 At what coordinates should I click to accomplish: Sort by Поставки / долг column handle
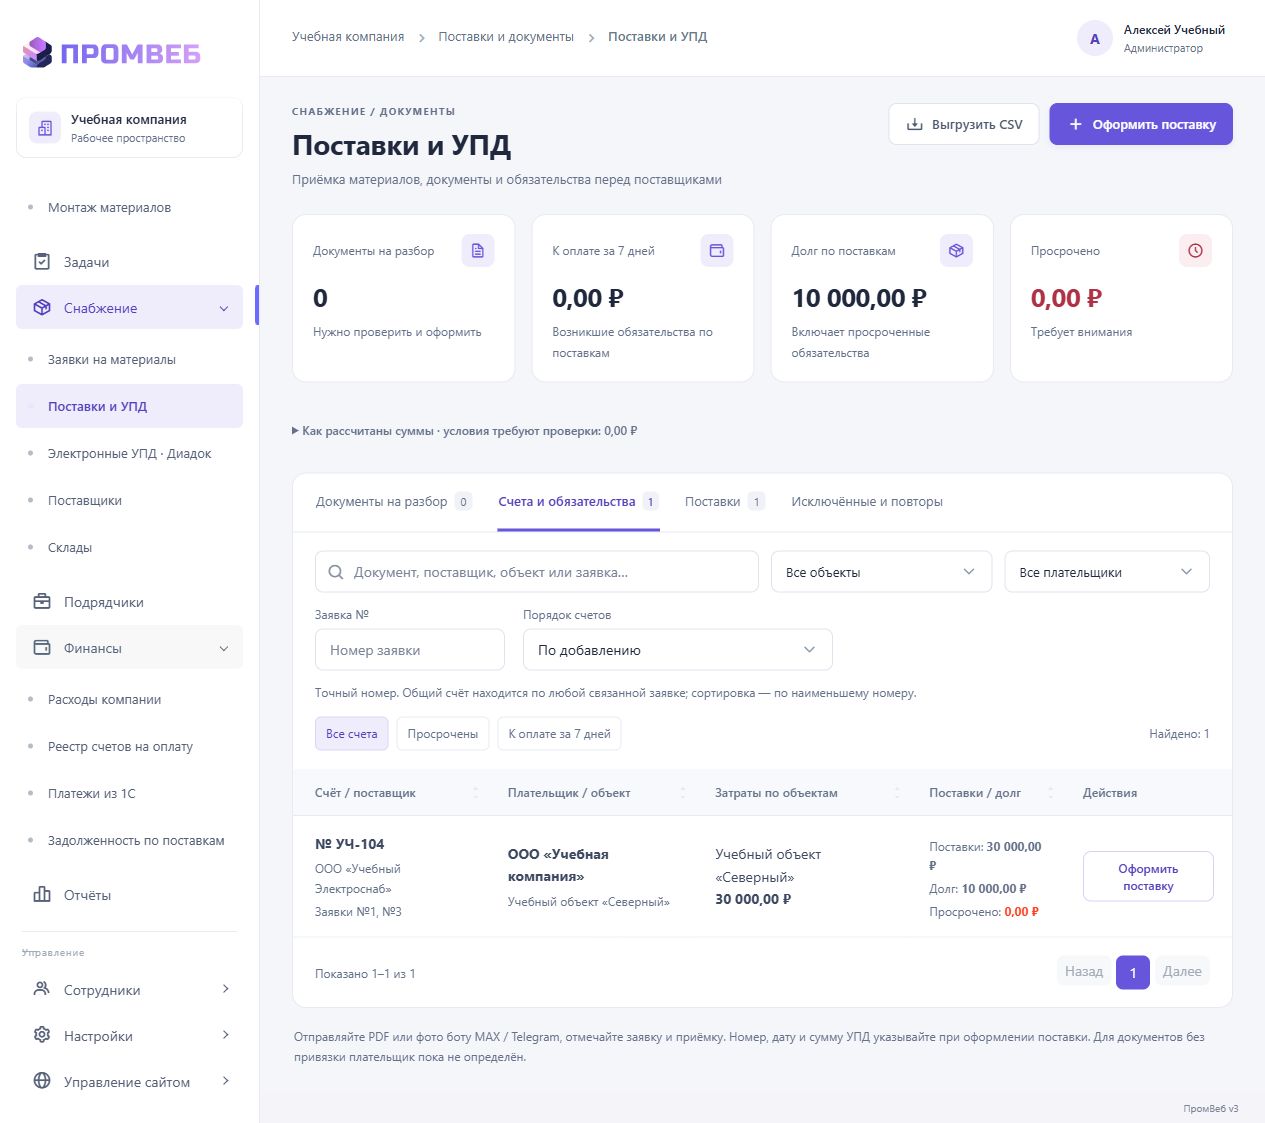pos(1051,793)
